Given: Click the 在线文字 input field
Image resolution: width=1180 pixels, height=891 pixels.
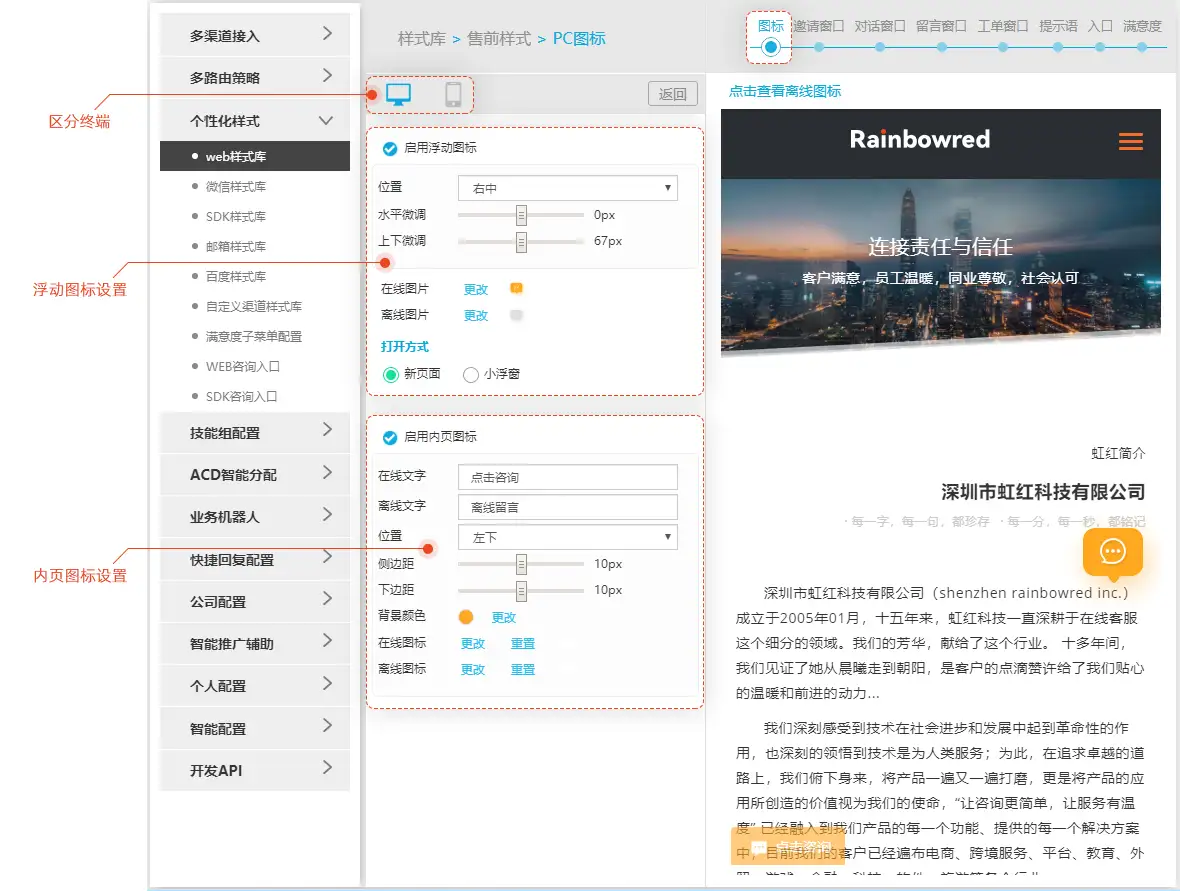Looking at the screenshot, I should tap(567, 477).
